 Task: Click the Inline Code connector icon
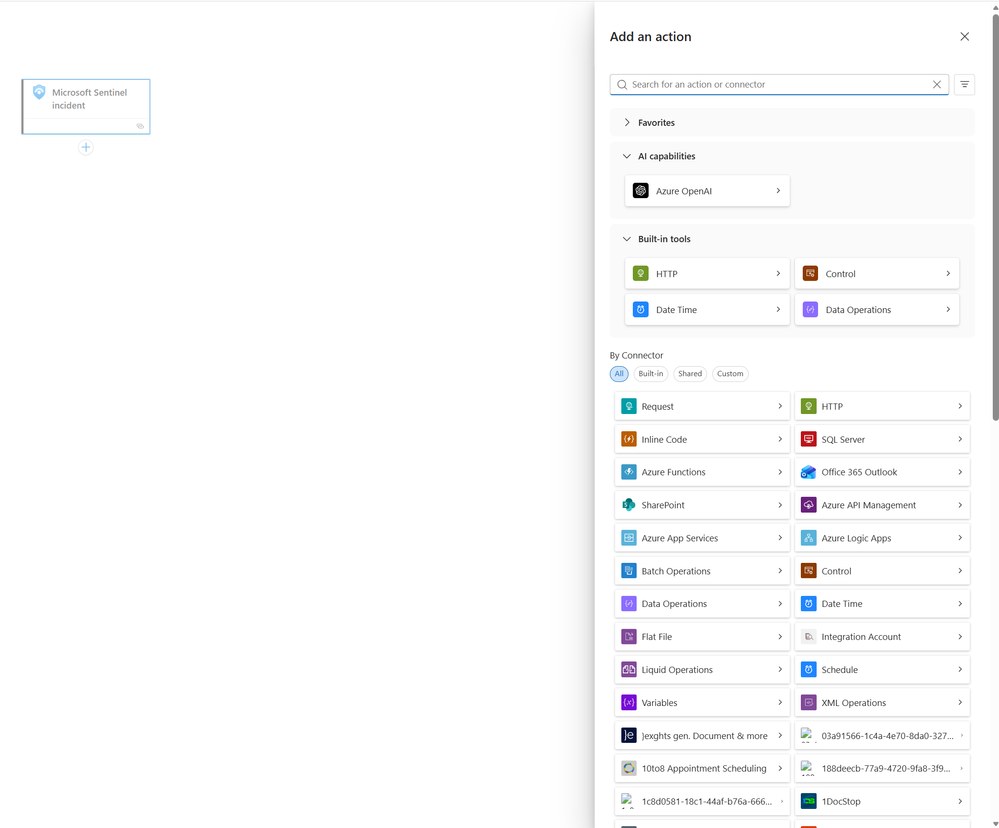click(x=629, y=439)
